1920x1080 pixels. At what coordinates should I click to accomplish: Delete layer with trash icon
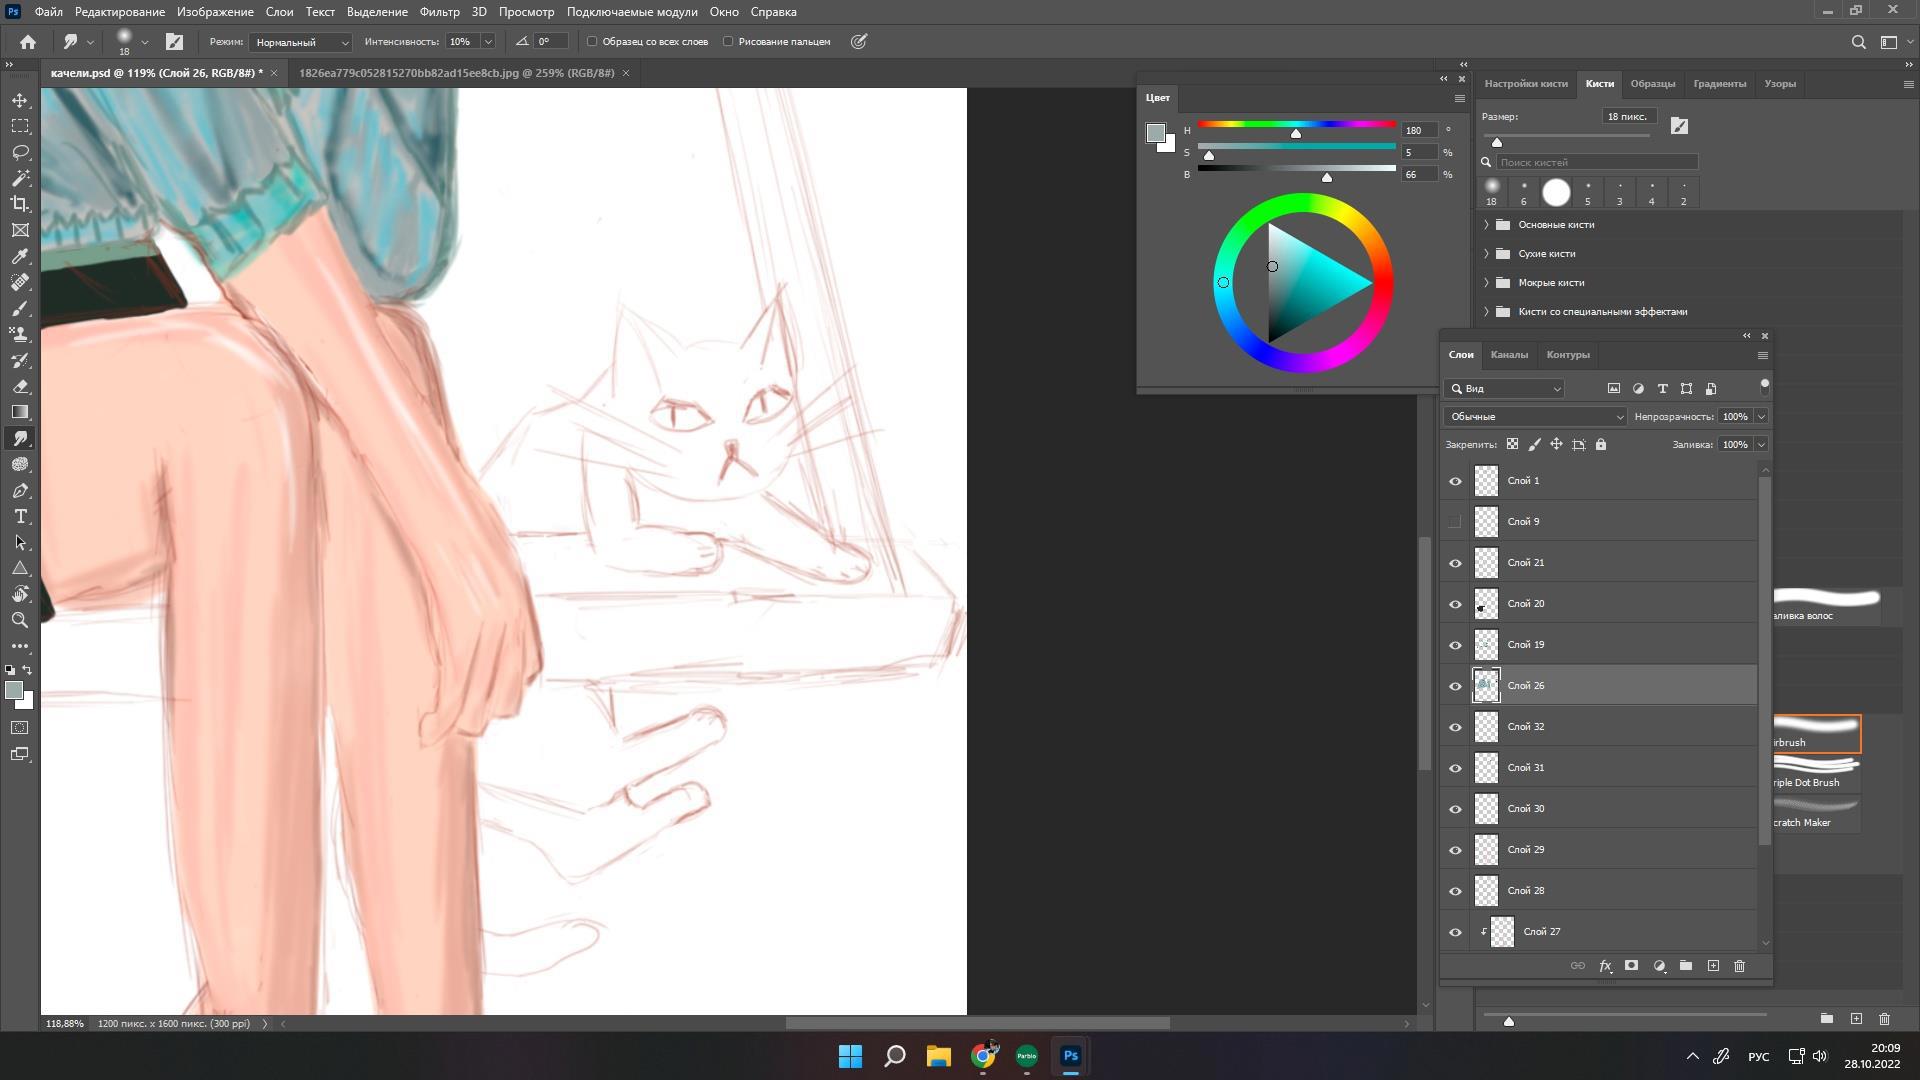click(1739, 966)
